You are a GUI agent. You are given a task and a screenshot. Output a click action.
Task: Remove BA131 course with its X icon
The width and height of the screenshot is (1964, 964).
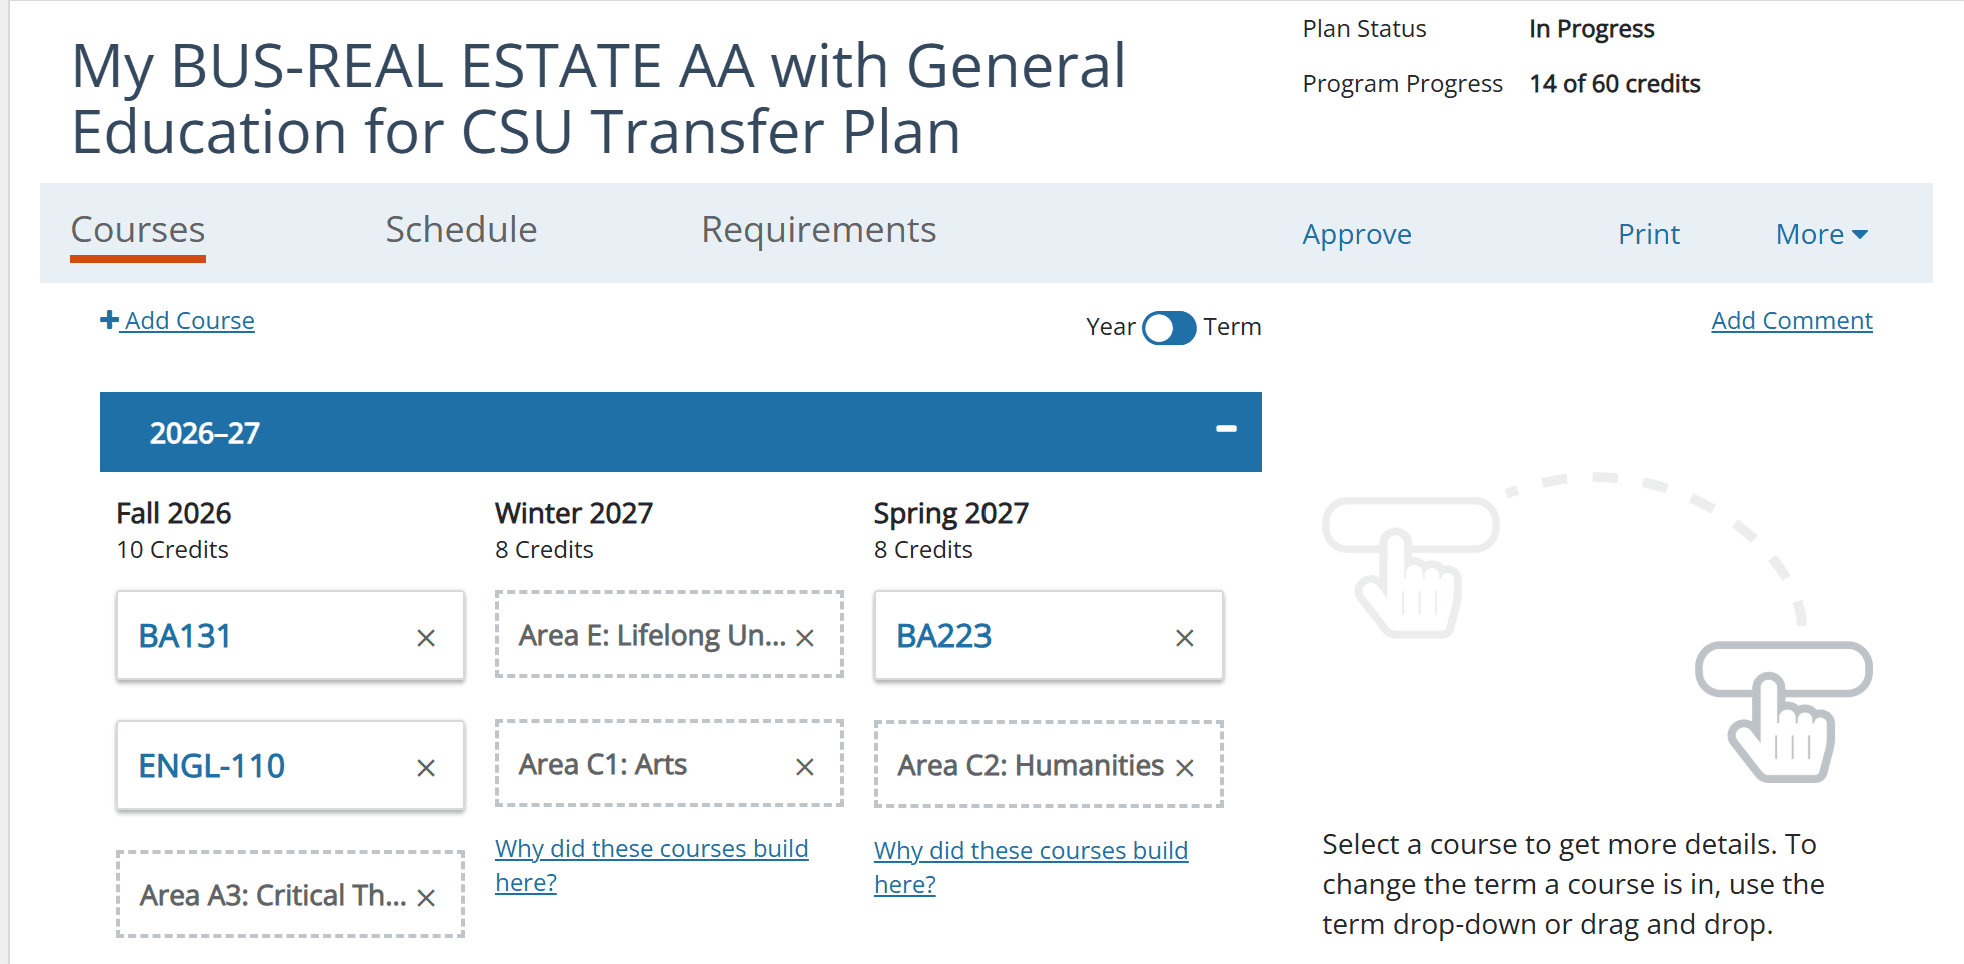426,638
